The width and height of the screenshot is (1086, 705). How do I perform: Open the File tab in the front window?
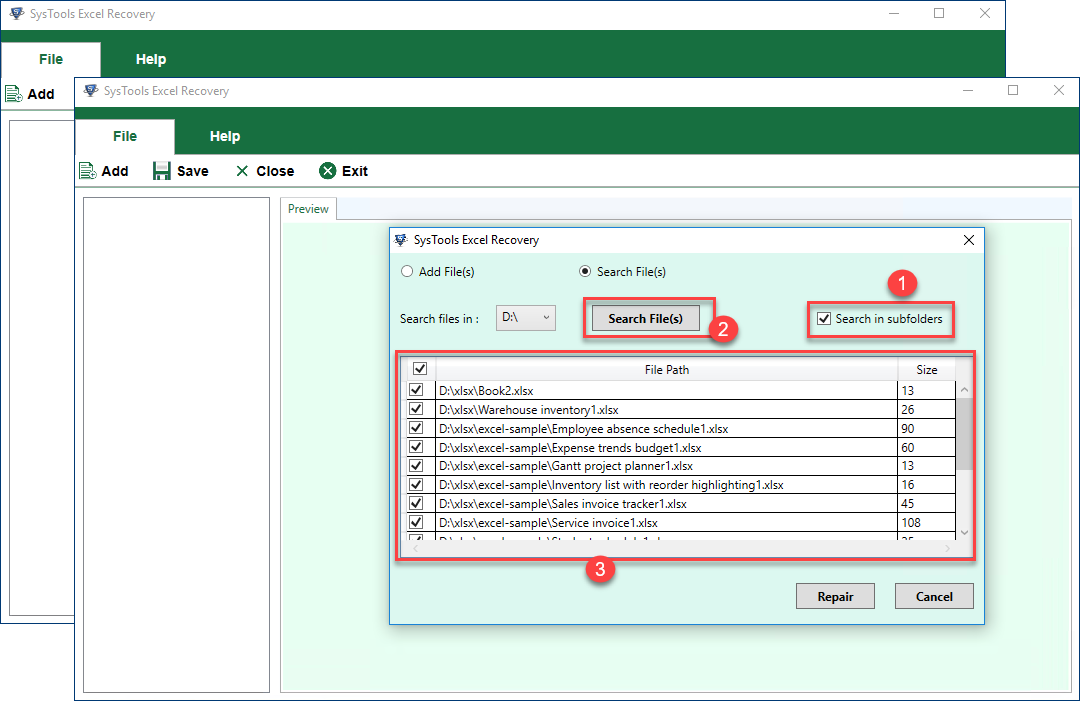[x=125, y=136]
